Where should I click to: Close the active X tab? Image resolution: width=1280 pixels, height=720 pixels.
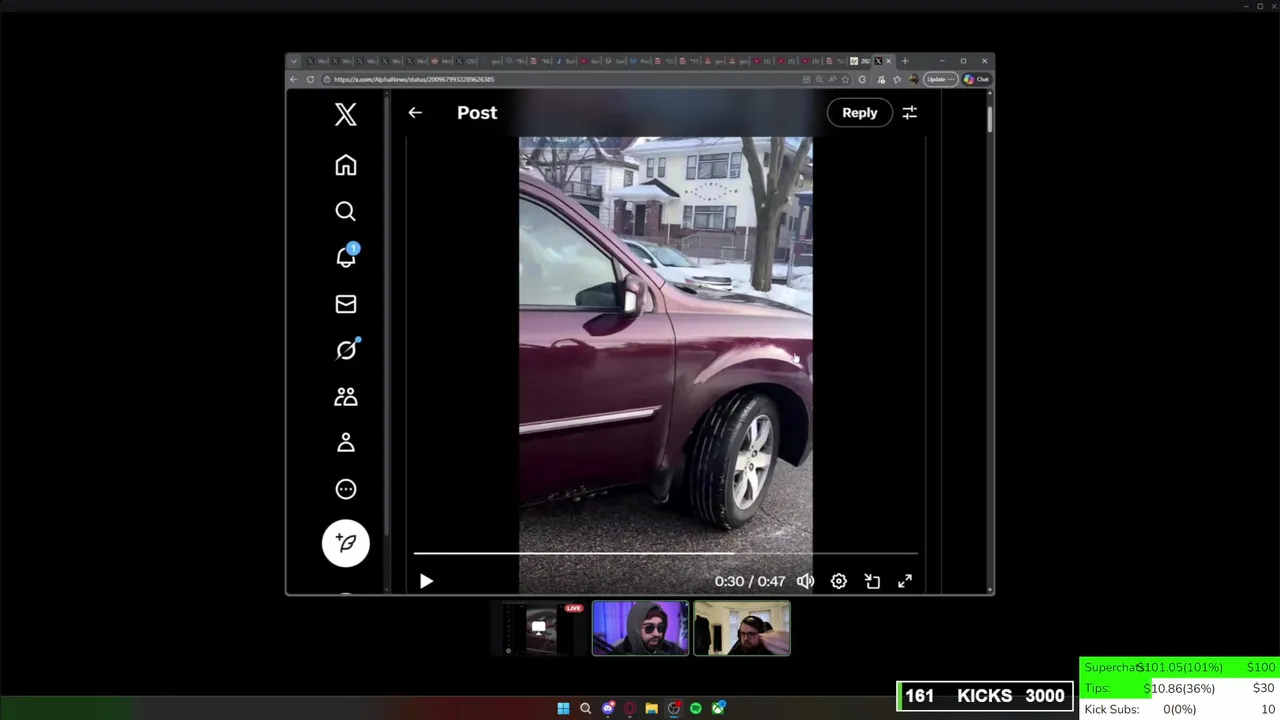(888, 61)
